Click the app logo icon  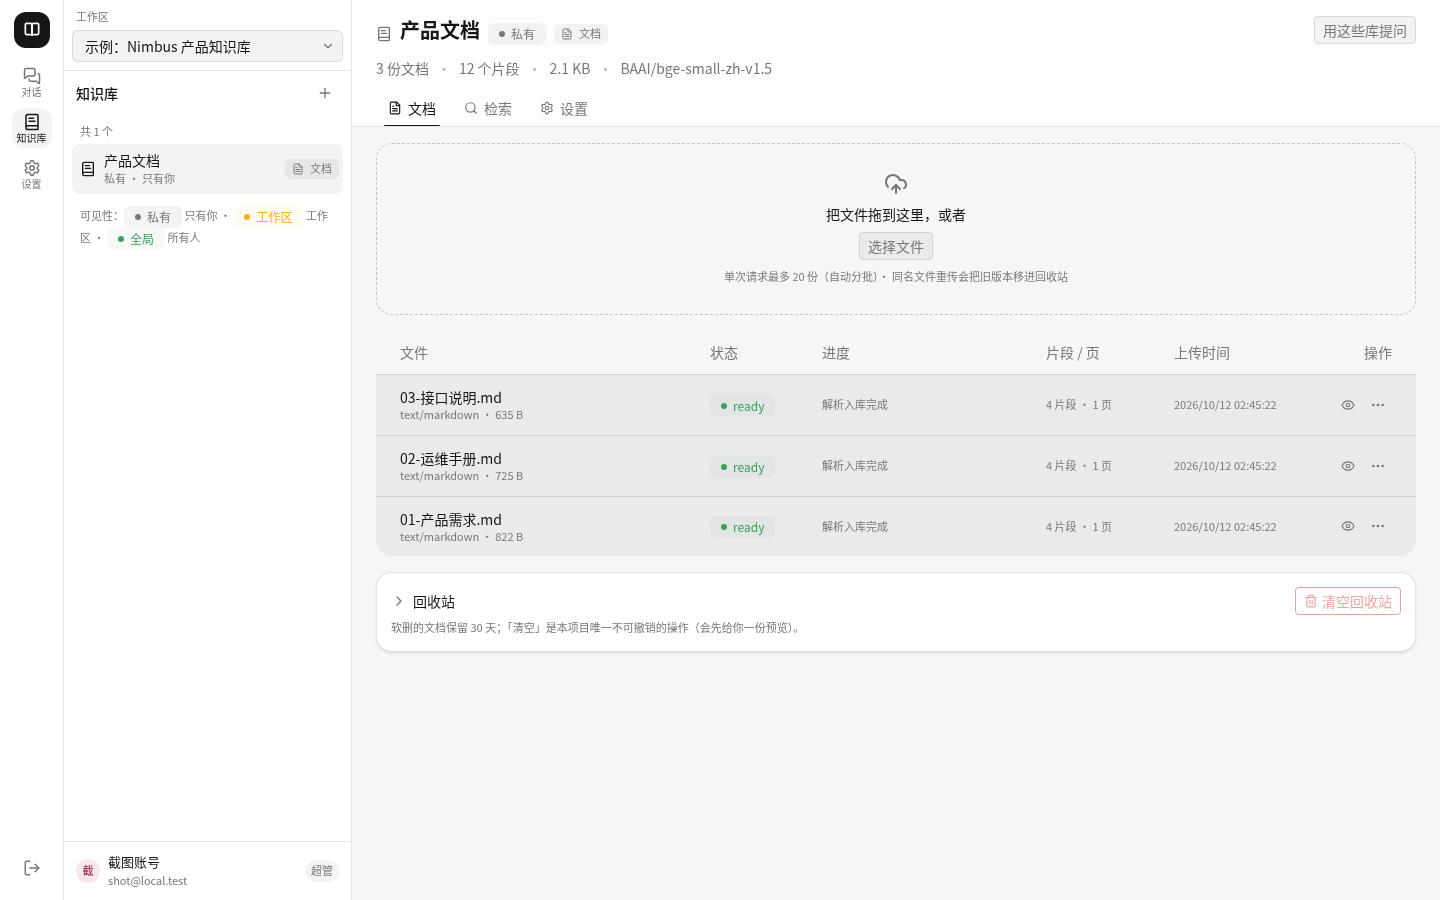pos(32,30)
